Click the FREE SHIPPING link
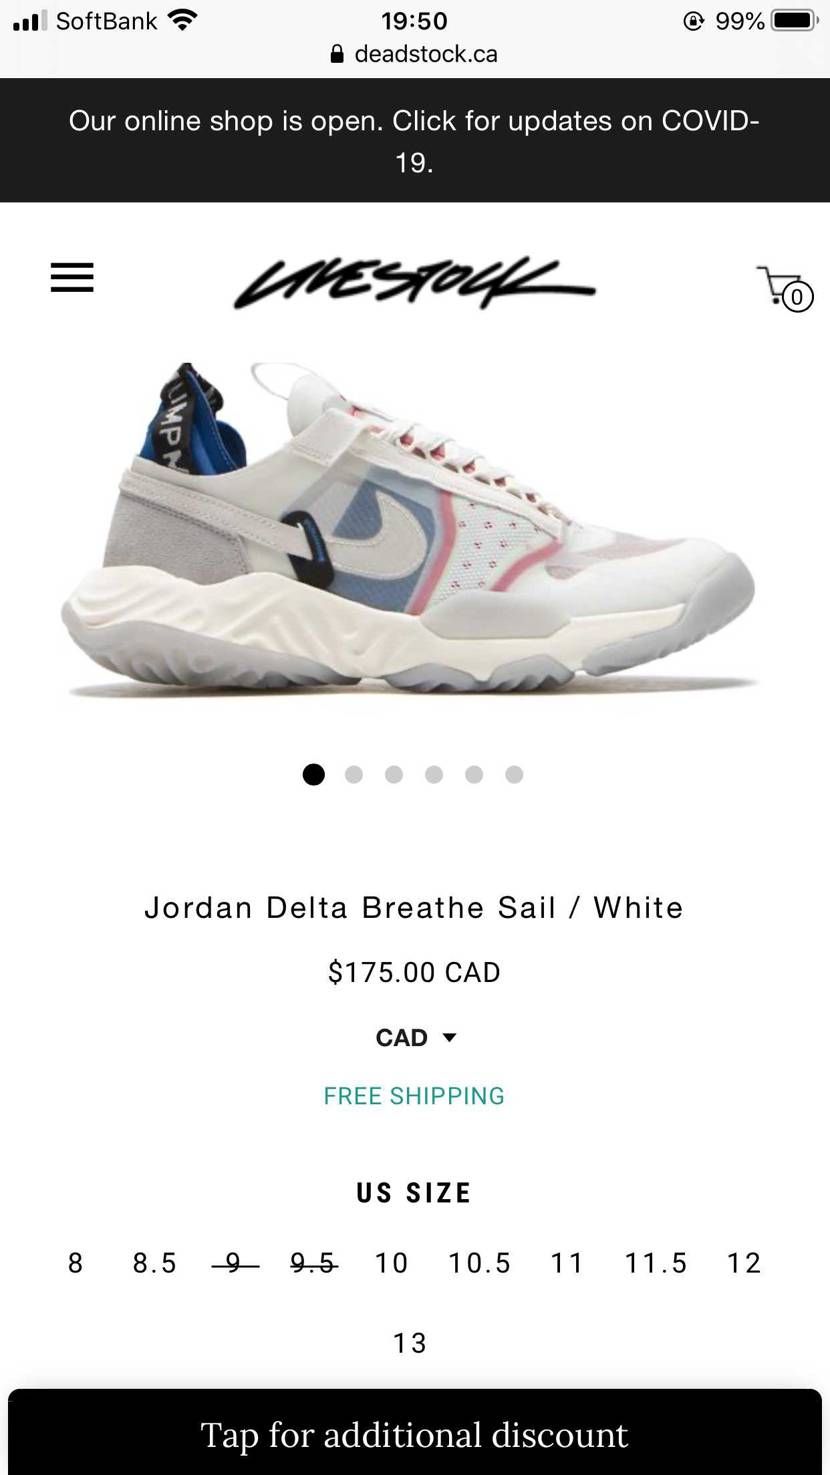Screen dimensions: 830x1475 point(414,1096)
